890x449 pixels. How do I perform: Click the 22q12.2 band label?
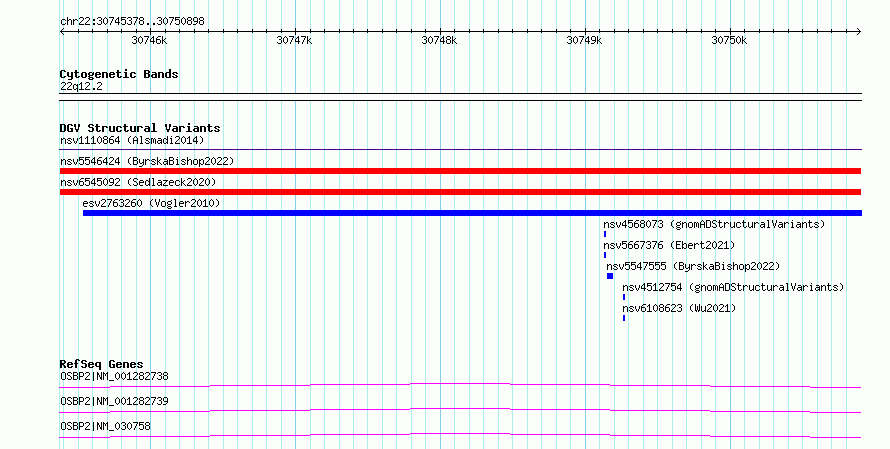pyautogui.click(x=81, y=86)
